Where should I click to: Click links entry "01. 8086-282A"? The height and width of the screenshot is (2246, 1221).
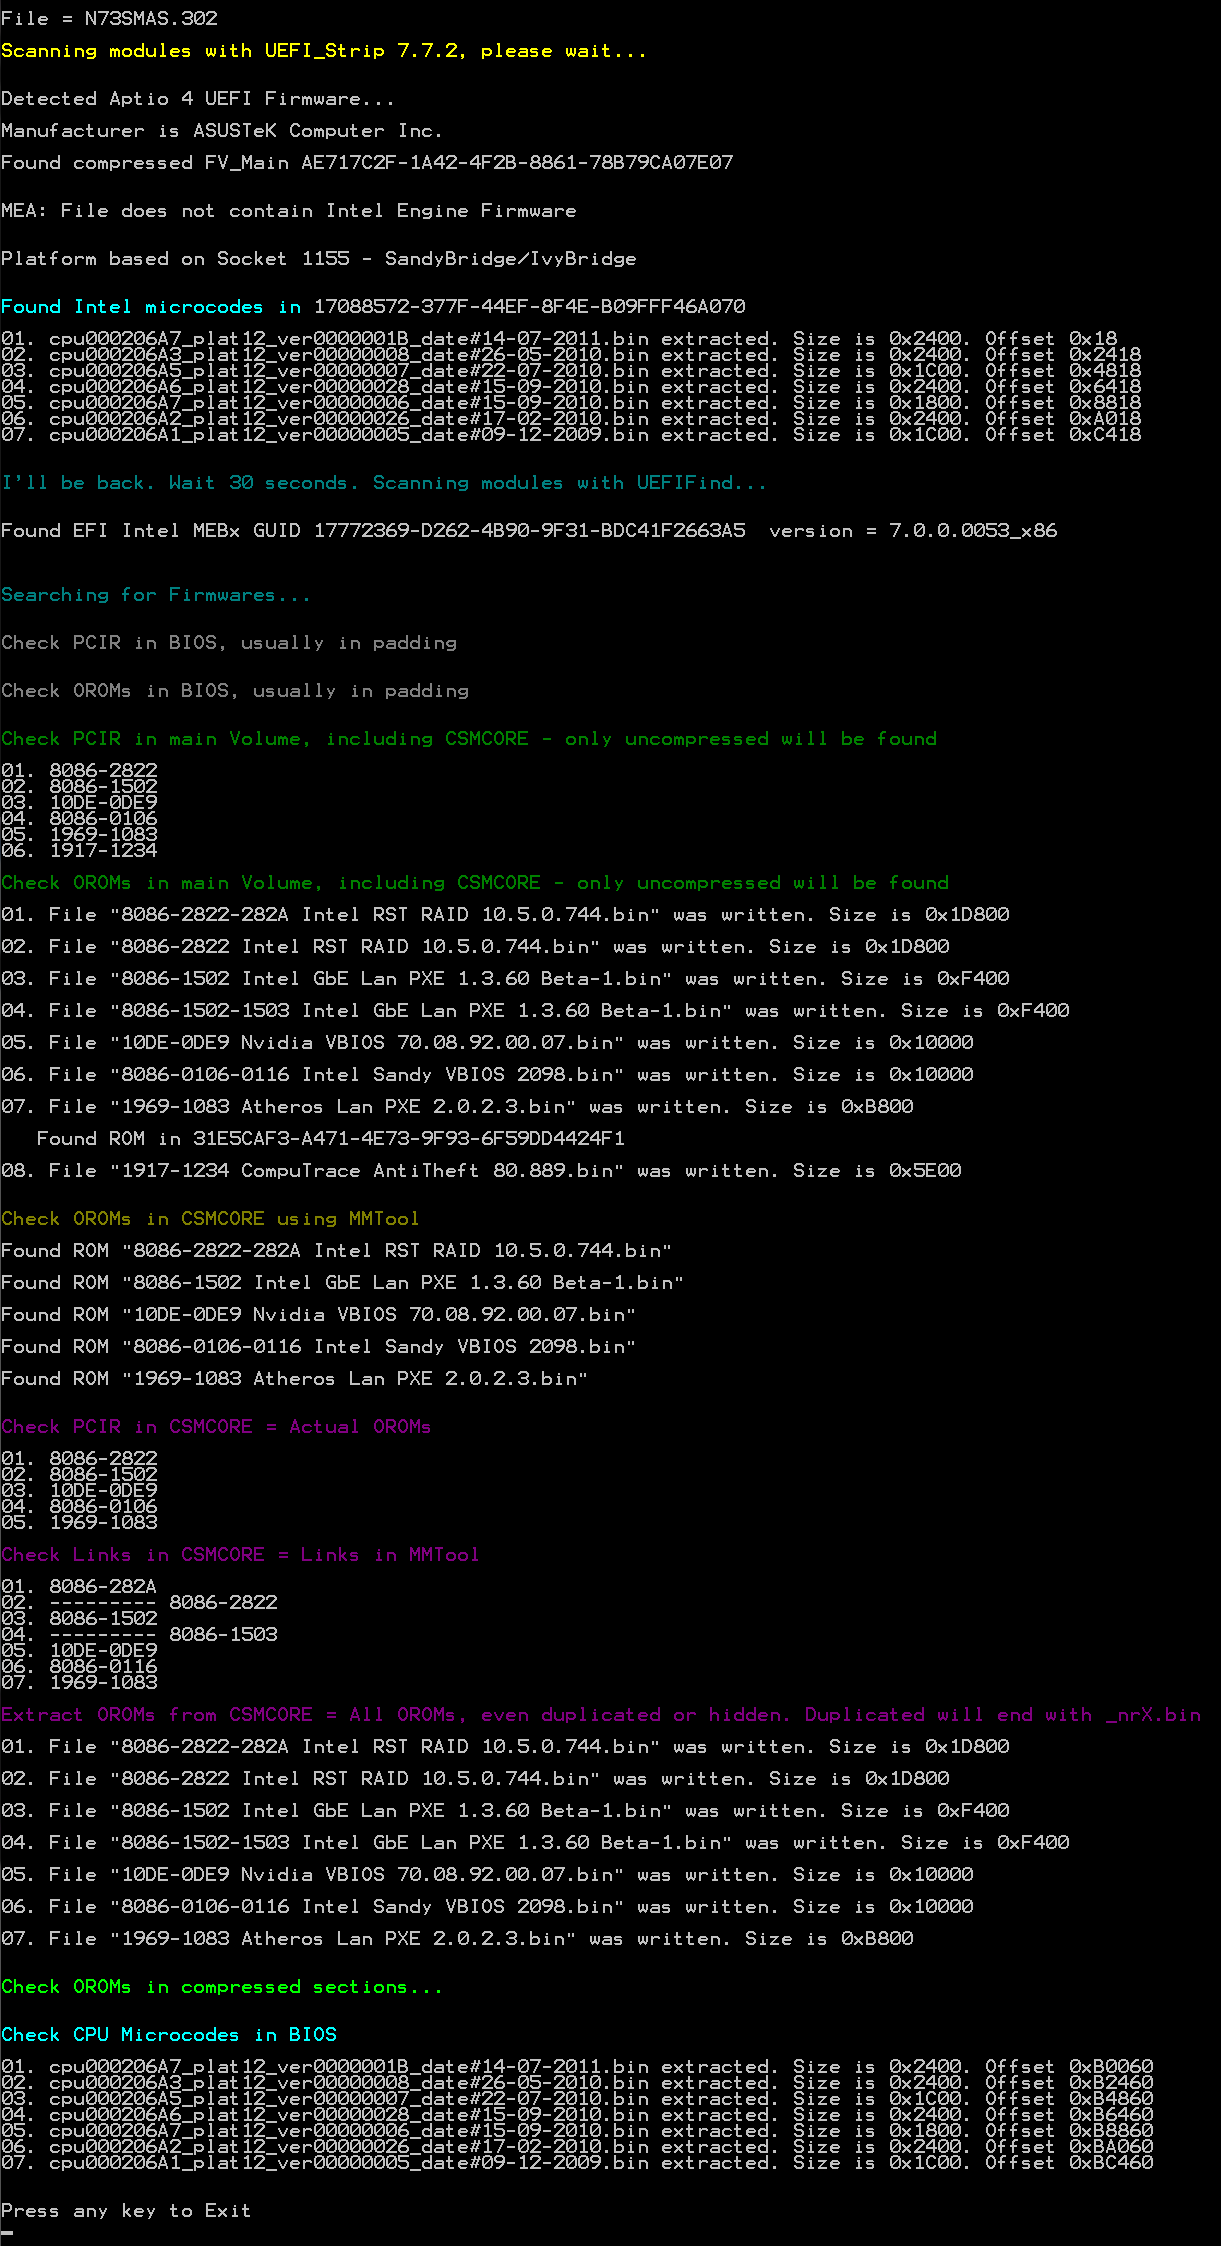[79, 1587]
